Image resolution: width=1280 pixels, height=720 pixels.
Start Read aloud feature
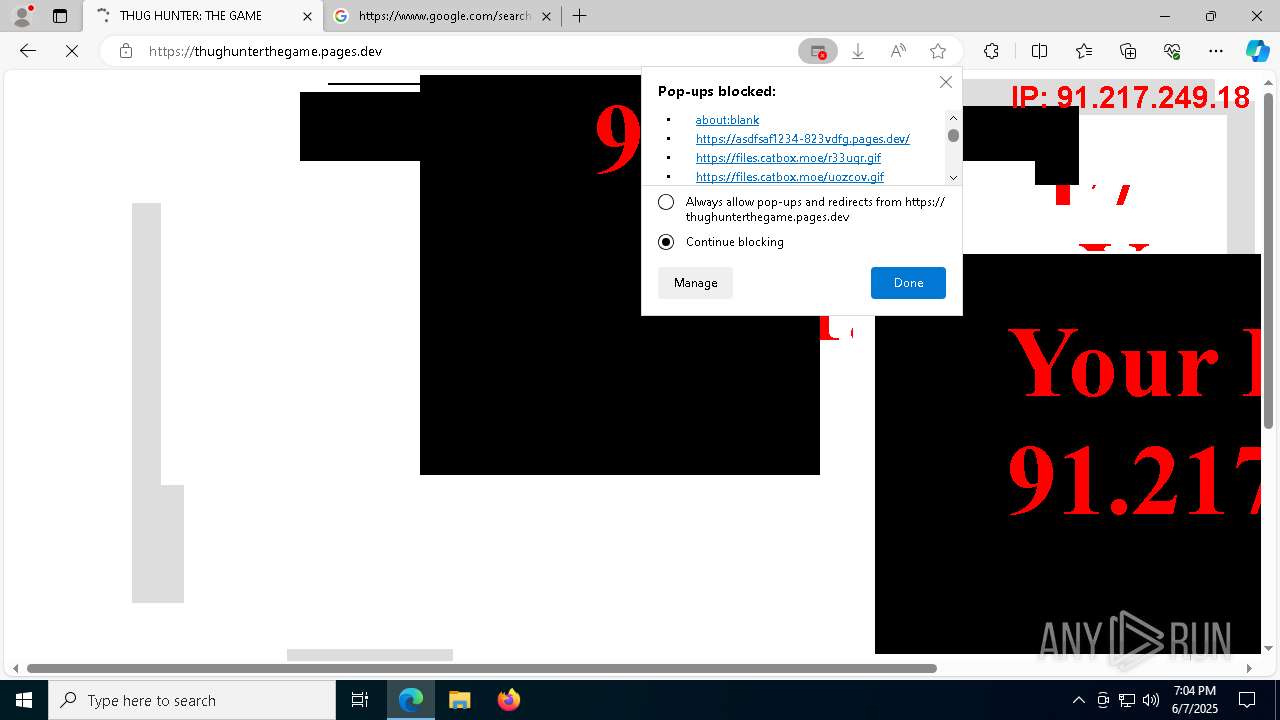tap(898, 51)
